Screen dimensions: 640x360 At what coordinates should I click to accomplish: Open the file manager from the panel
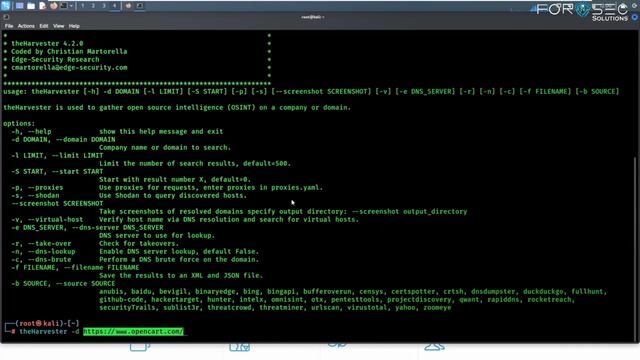(x=31, y=6)
